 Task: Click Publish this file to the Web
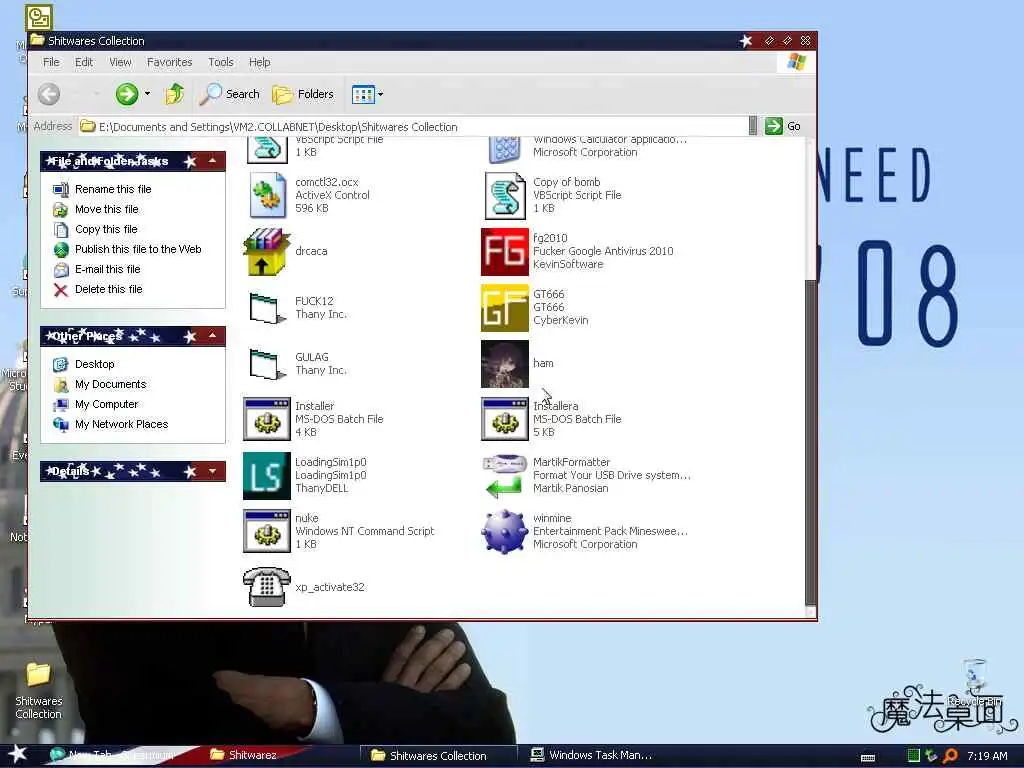(x=138, y=249)
